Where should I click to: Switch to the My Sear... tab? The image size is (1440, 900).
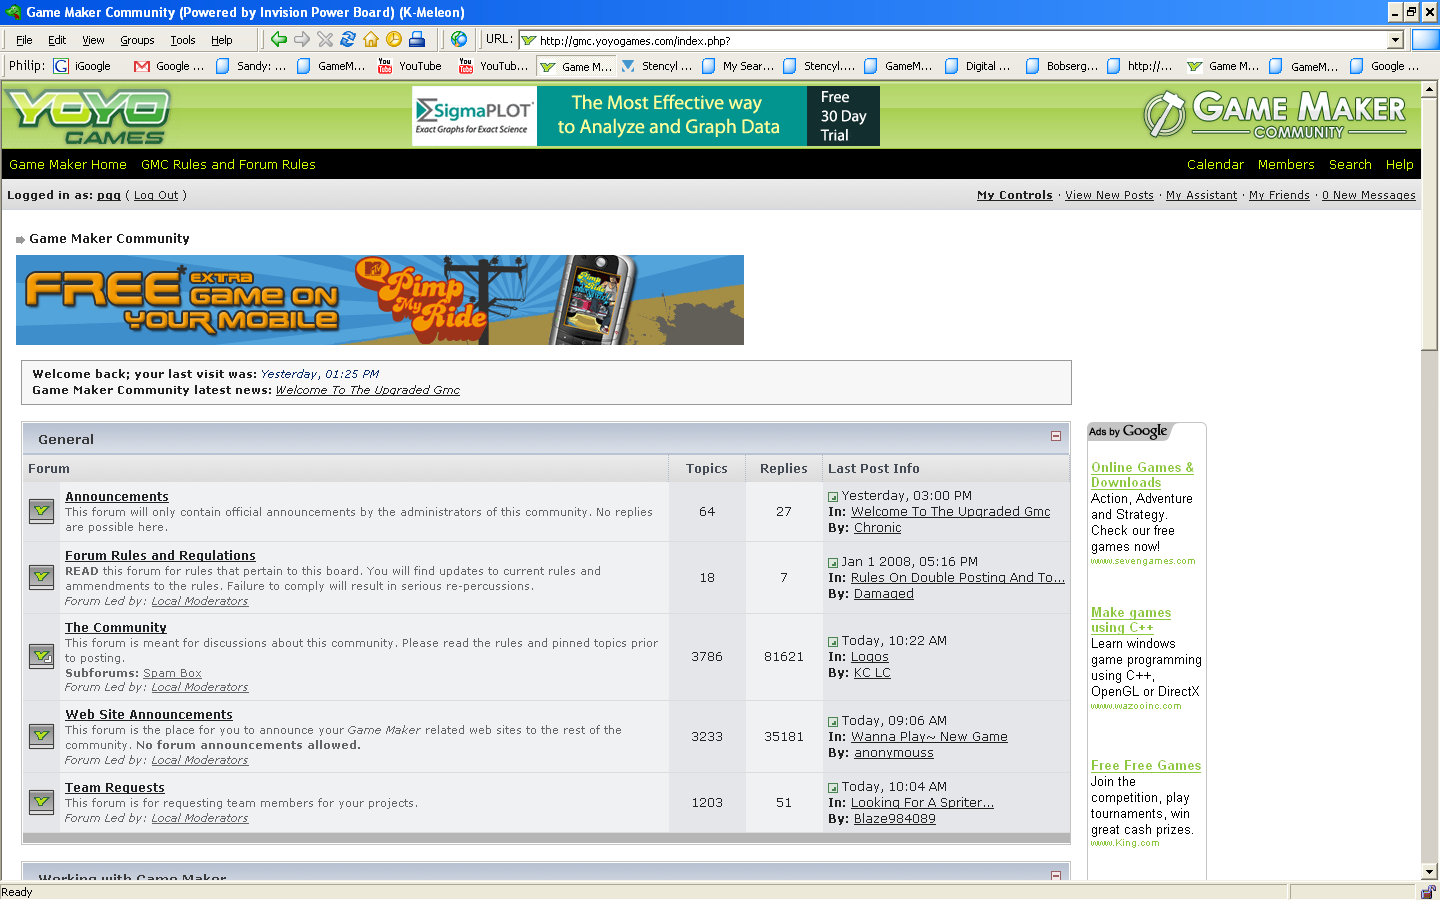[738, 66]
